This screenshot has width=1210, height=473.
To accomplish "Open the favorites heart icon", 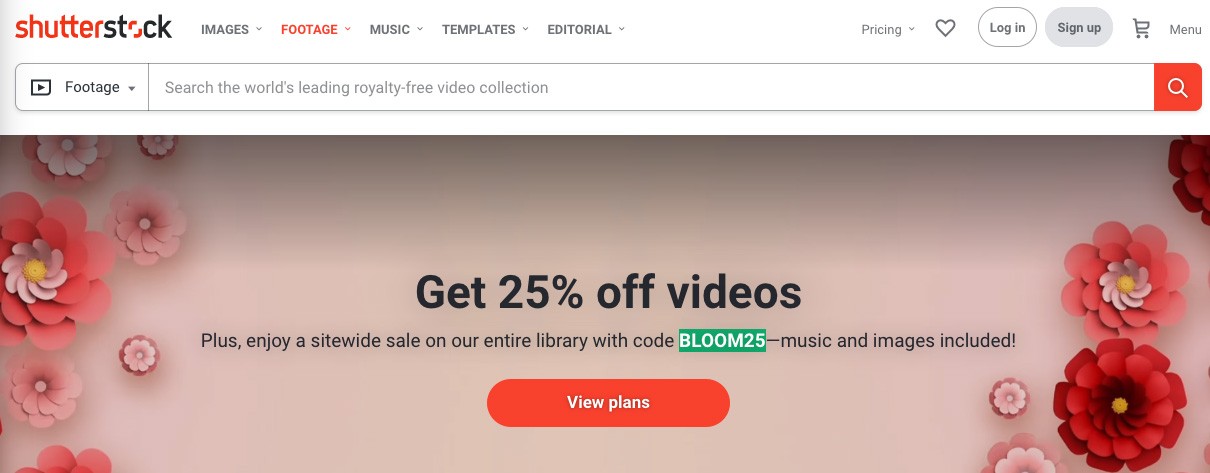I will click(945, 29).
